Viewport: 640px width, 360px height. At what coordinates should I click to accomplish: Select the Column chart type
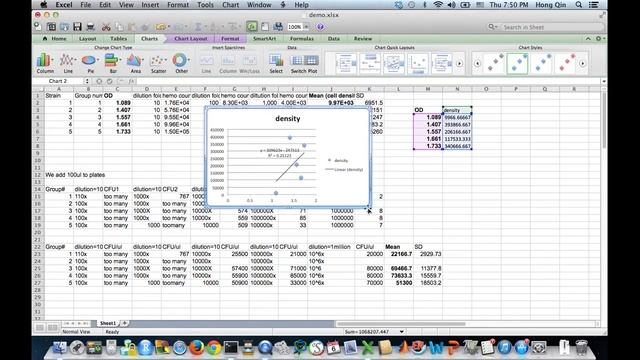[44, 63]
